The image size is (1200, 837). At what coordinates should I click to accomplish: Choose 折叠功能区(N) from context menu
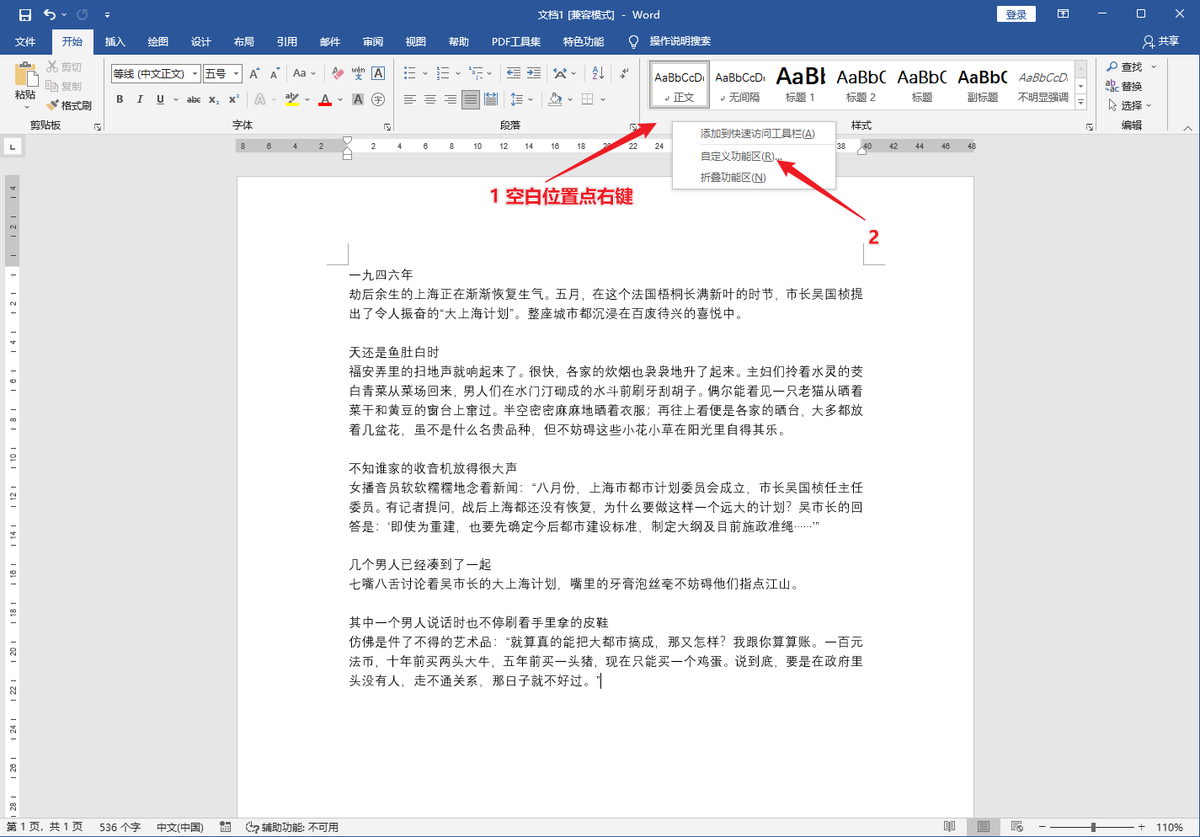point(754,177)
